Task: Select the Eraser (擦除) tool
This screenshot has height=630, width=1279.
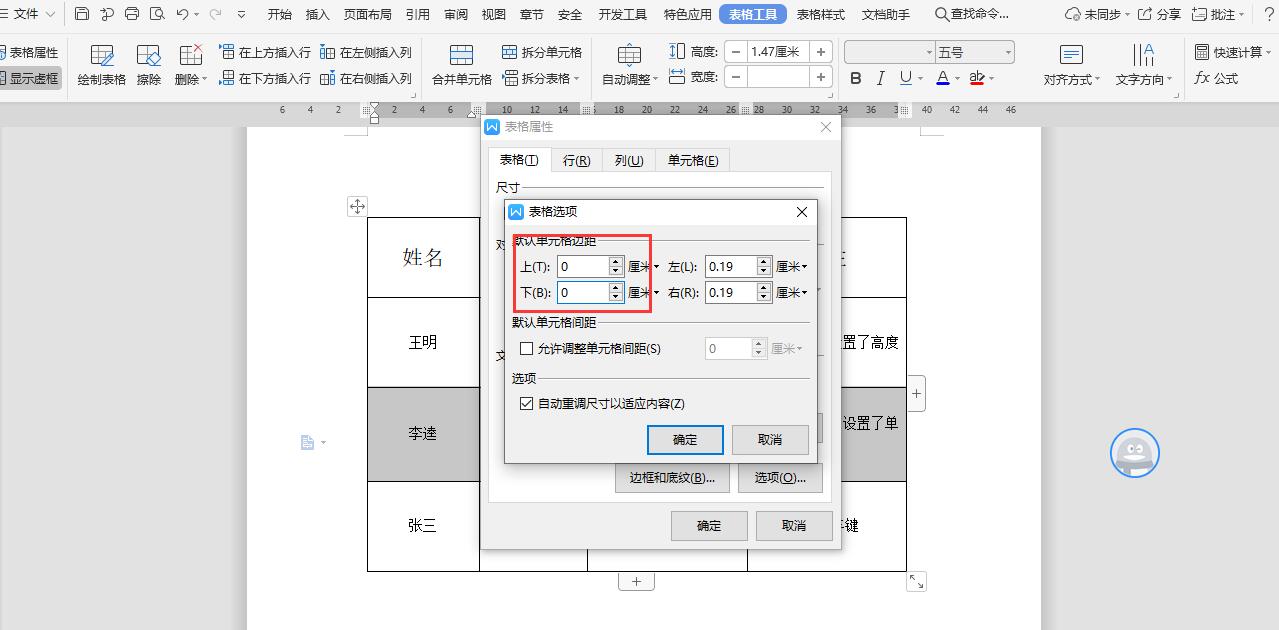Action: (149, 64)
